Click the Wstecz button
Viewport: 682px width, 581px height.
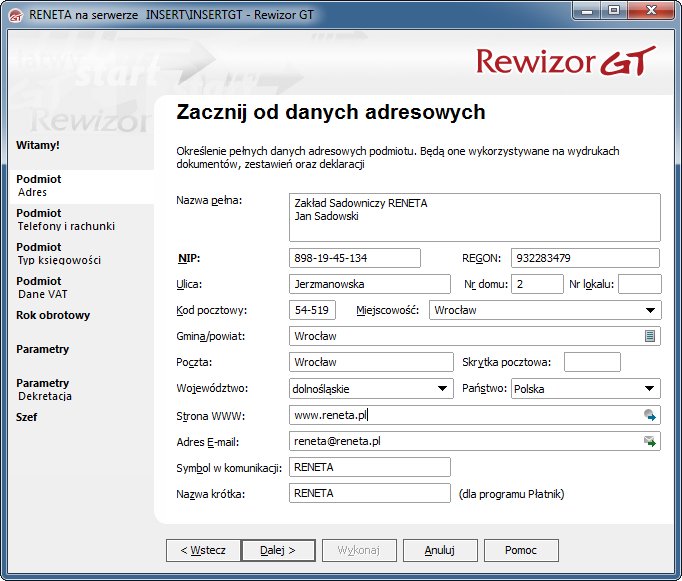click(x=203, y=550)
